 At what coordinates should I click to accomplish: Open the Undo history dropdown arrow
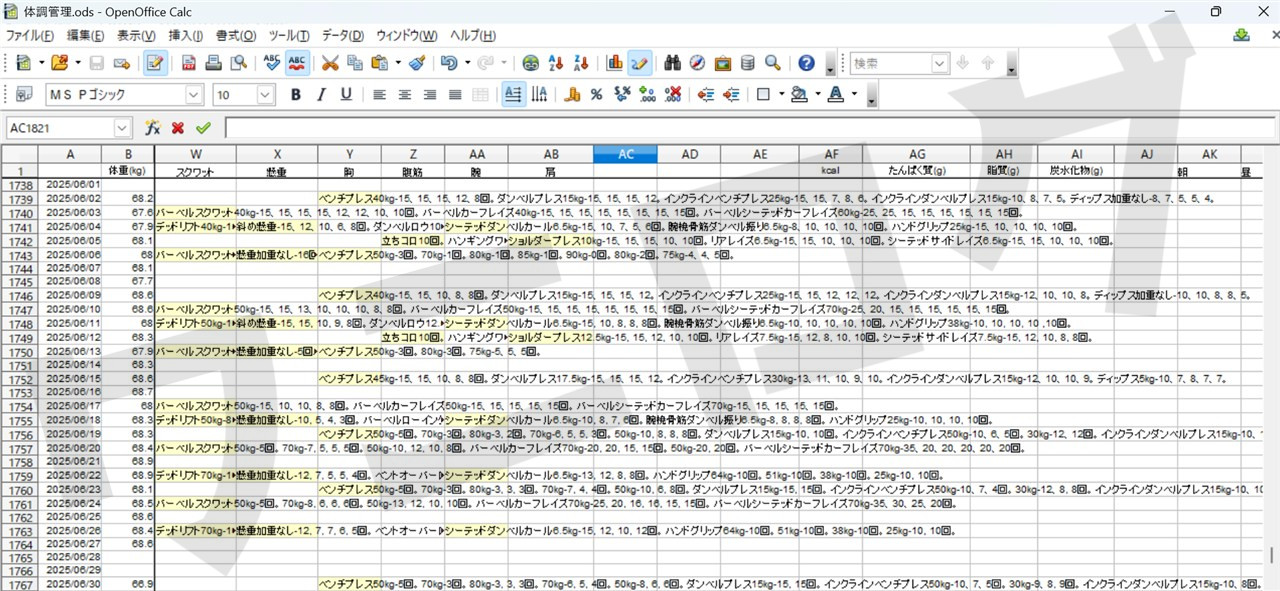[x=467, y=63]
